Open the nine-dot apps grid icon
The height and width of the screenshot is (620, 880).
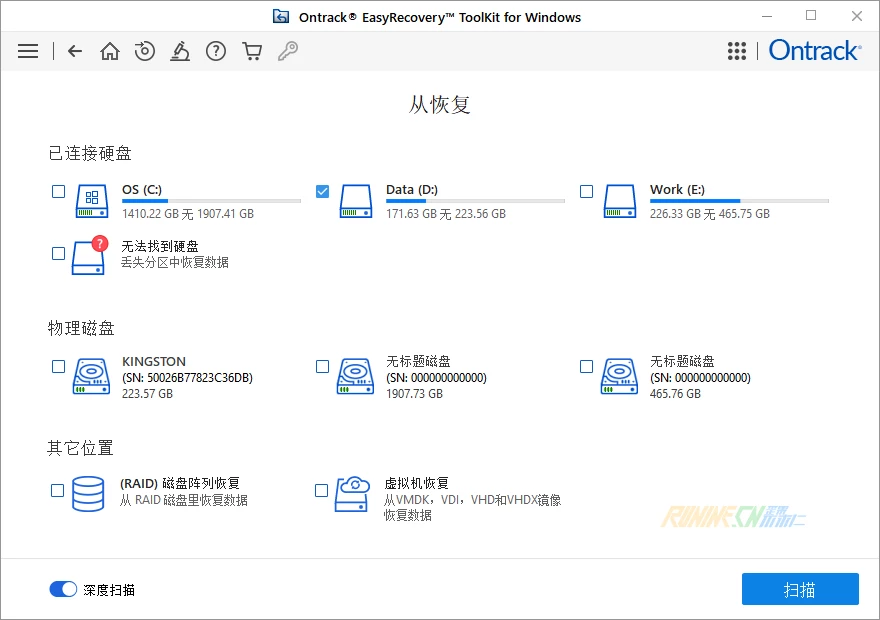737,51
